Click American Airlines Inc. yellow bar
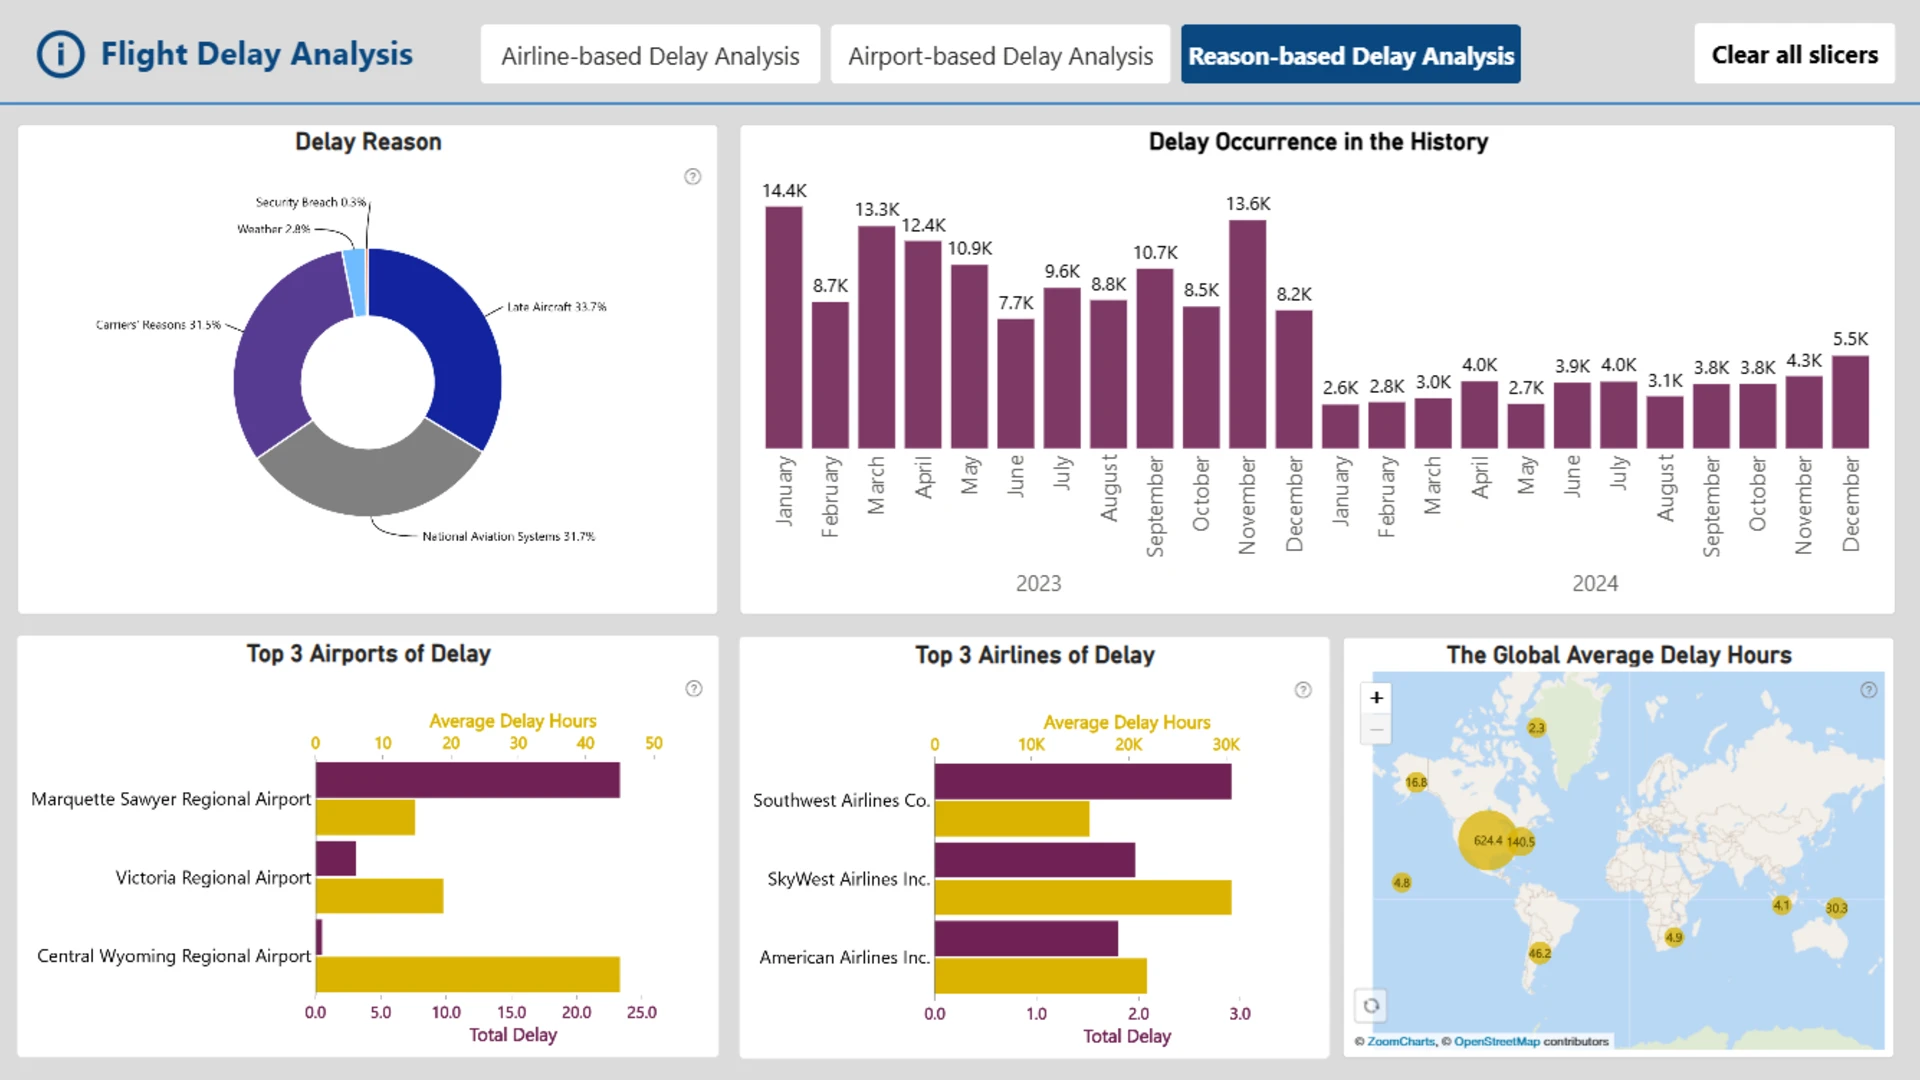Viewport: 1920px width, 1080px height. coord(1041,976)
